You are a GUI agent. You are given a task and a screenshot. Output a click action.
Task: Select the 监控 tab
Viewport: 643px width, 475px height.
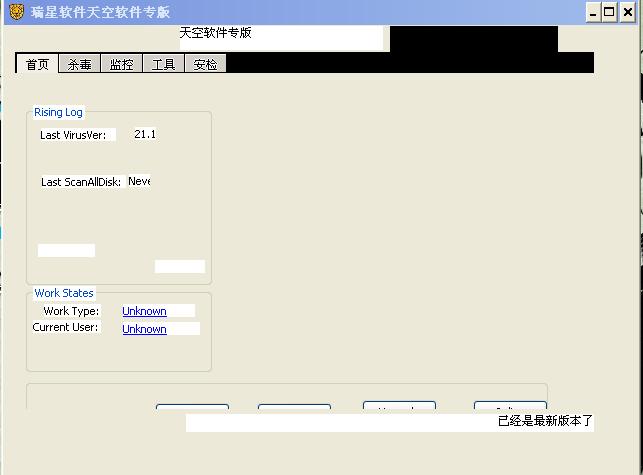(x=121, y=64)
